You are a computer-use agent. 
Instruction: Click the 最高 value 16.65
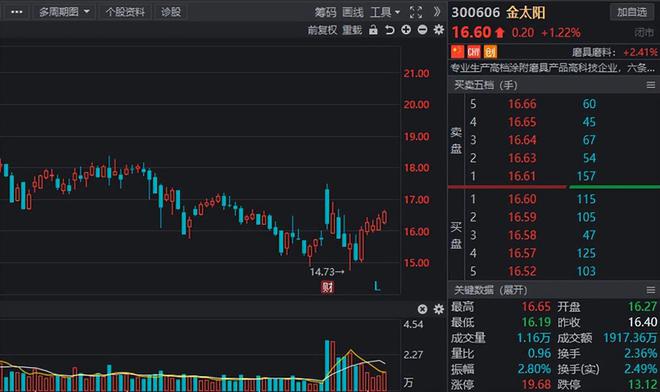click(x=536, y=307)
